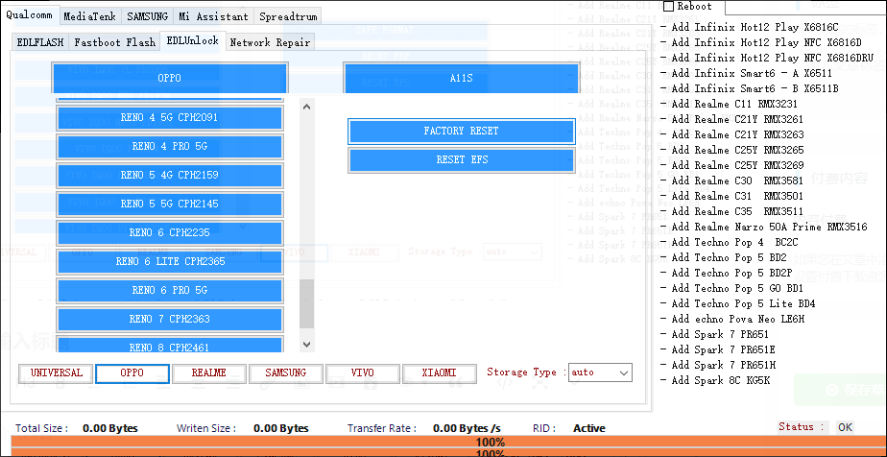Screen dimensions: 887x457
Task: Click log line Add Realme C30 RMX3581
Action: pyautogui.click(x=731, y=181)
